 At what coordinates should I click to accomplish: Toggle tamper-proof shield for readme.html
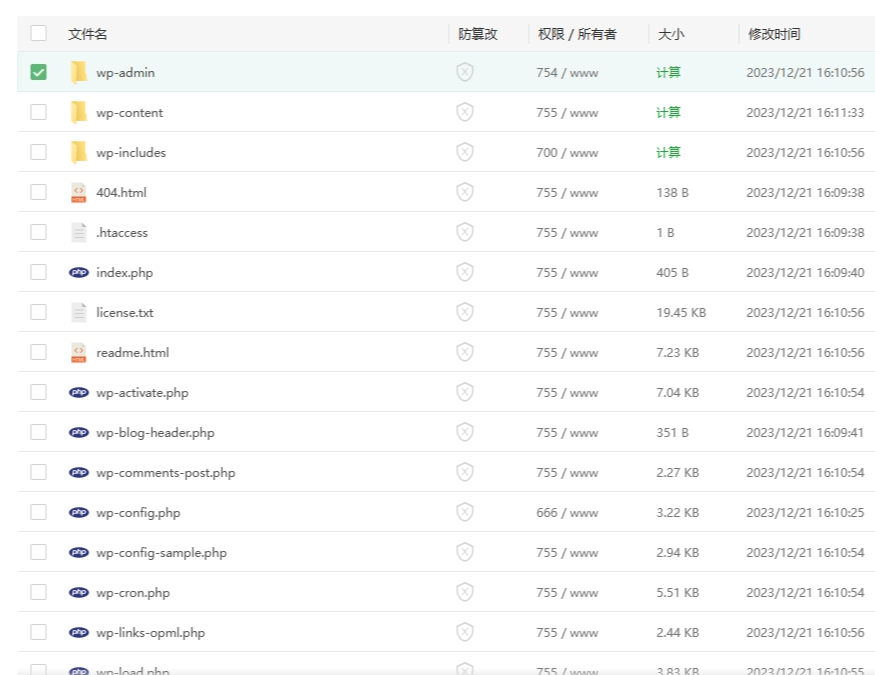pyautogui.click(x=465, y=352)
